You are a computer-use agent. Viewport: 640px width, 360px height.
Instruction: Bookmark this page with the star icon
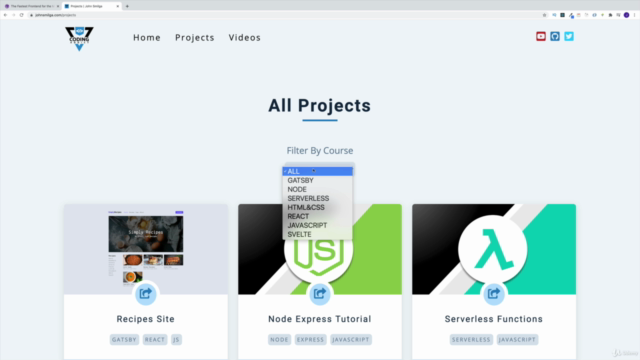click(x=544, y=15)
